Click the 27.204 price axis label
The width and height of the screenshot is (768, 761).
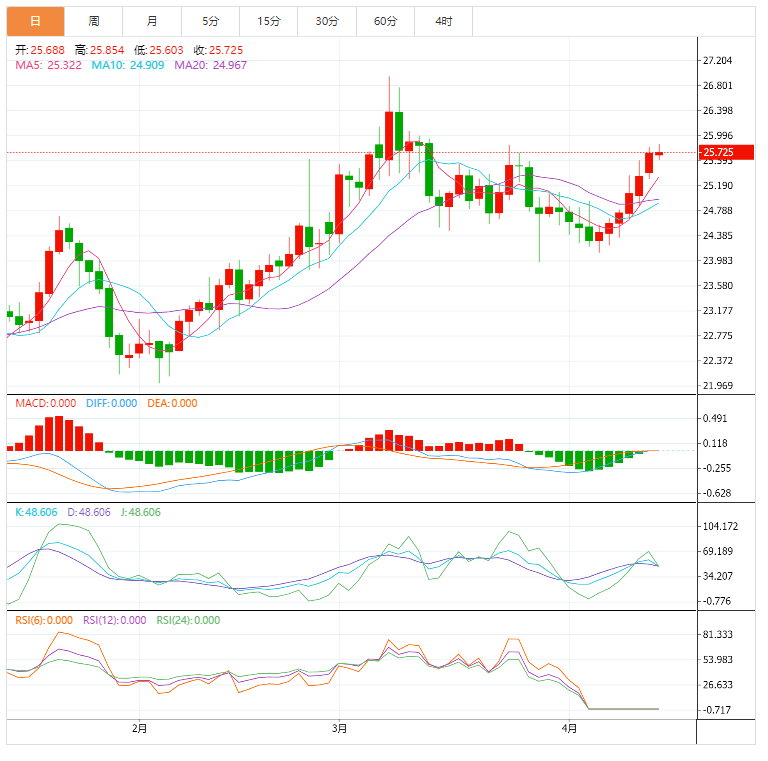718,61
